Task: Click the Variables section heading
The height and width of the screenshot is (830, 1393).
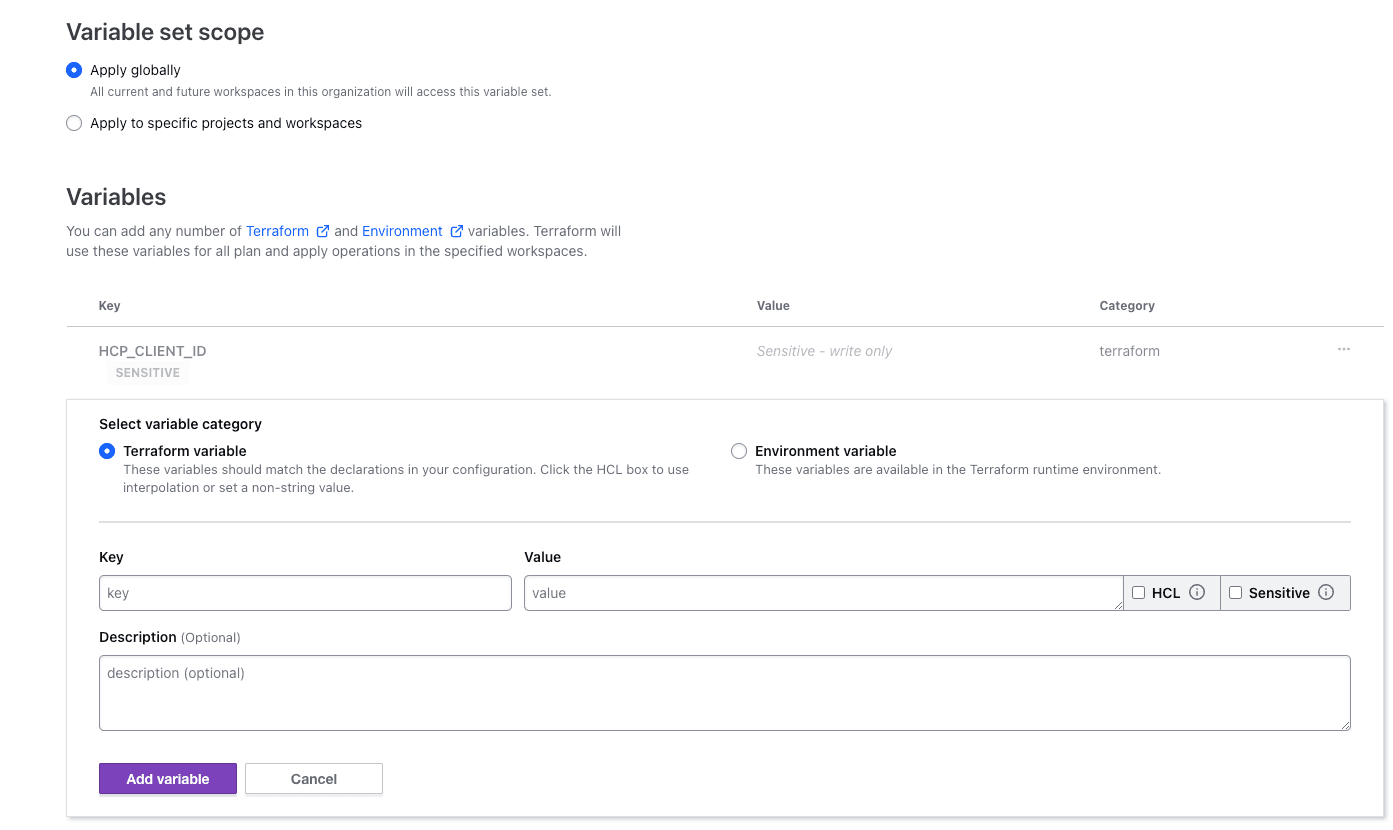Action: 116,197
